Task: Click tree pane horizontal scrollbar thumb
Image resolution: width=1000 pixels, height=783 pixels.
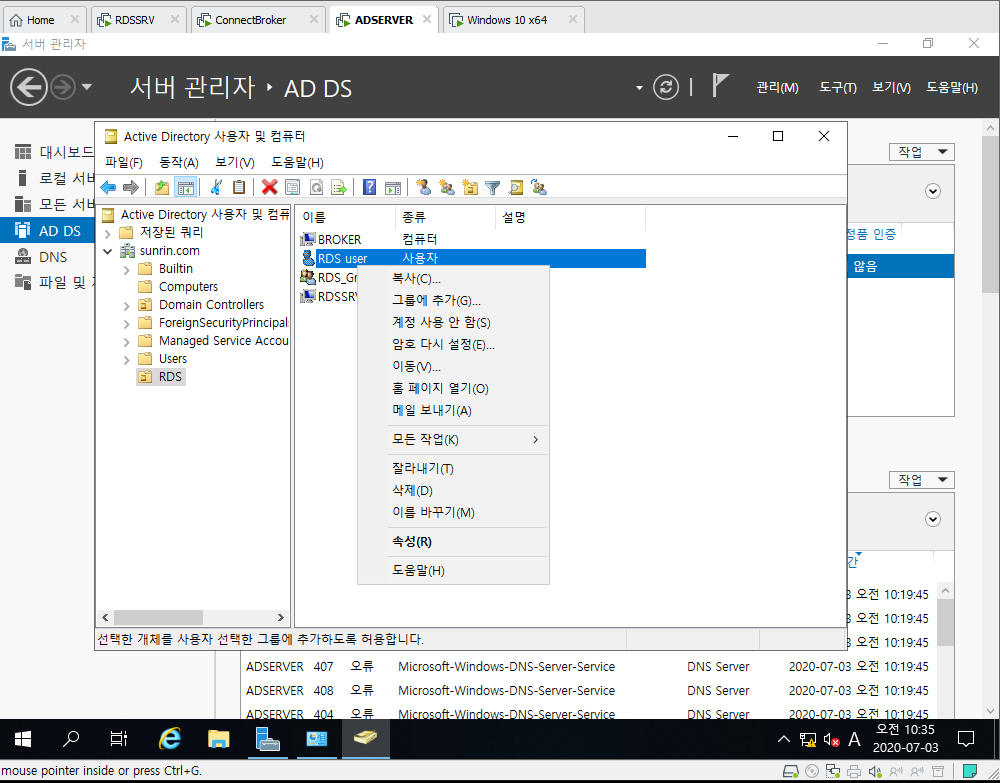Action: tap(158, 617)
